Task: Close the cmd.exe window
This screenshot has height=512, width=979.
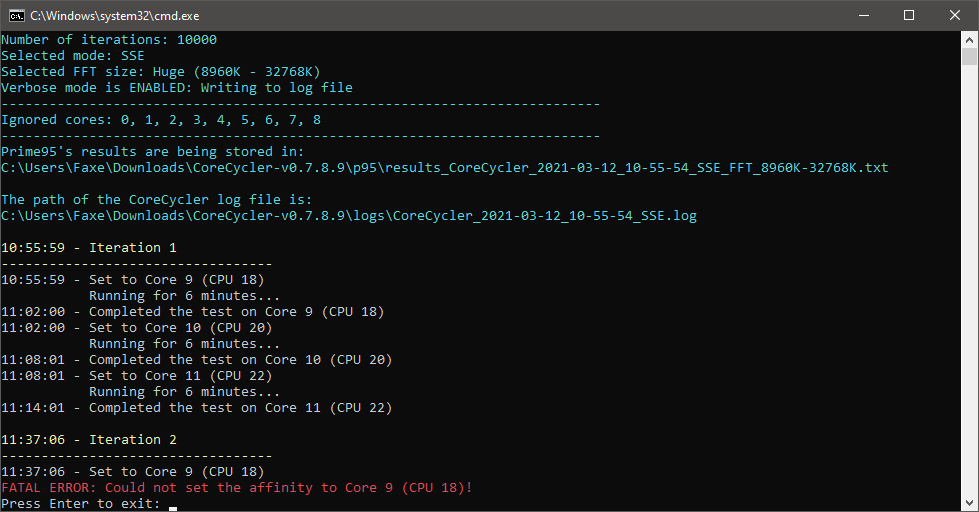Action: (x=955, y=16)
